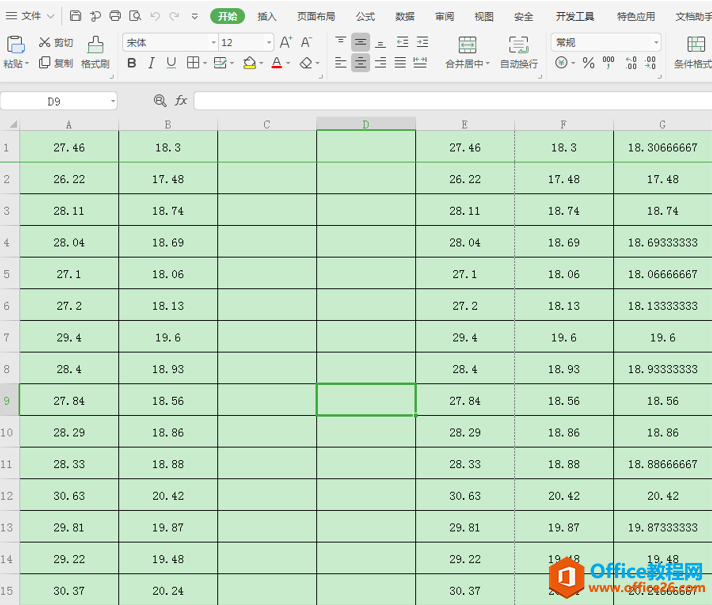Screen dimensions: 712x605
Task: Open Print Preview icon
Action: [x=135, y=16]
